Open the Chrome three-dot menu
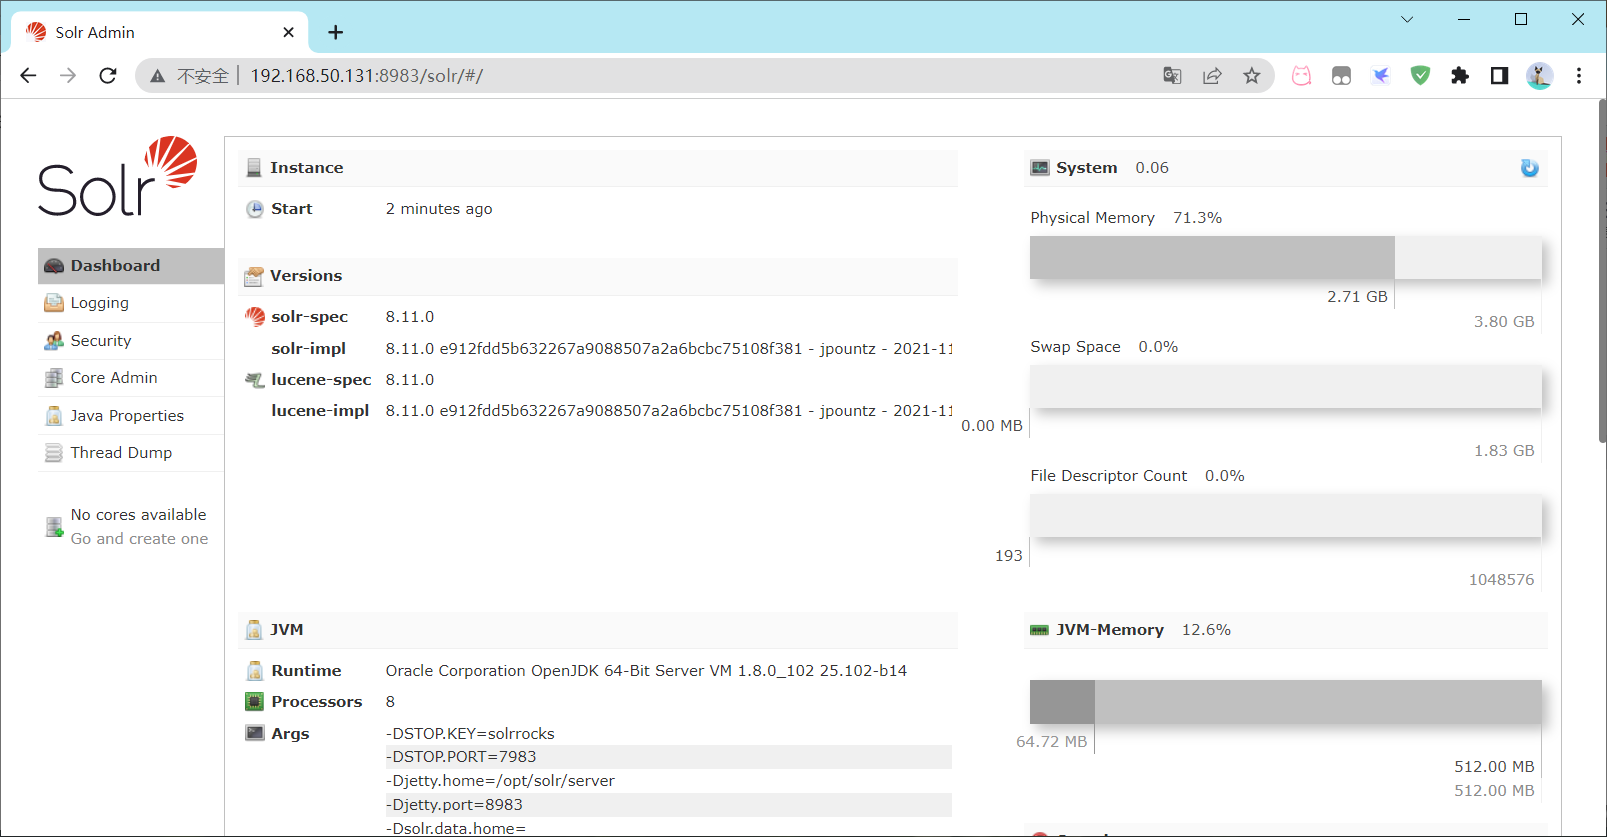 (x=1579, y=76)
